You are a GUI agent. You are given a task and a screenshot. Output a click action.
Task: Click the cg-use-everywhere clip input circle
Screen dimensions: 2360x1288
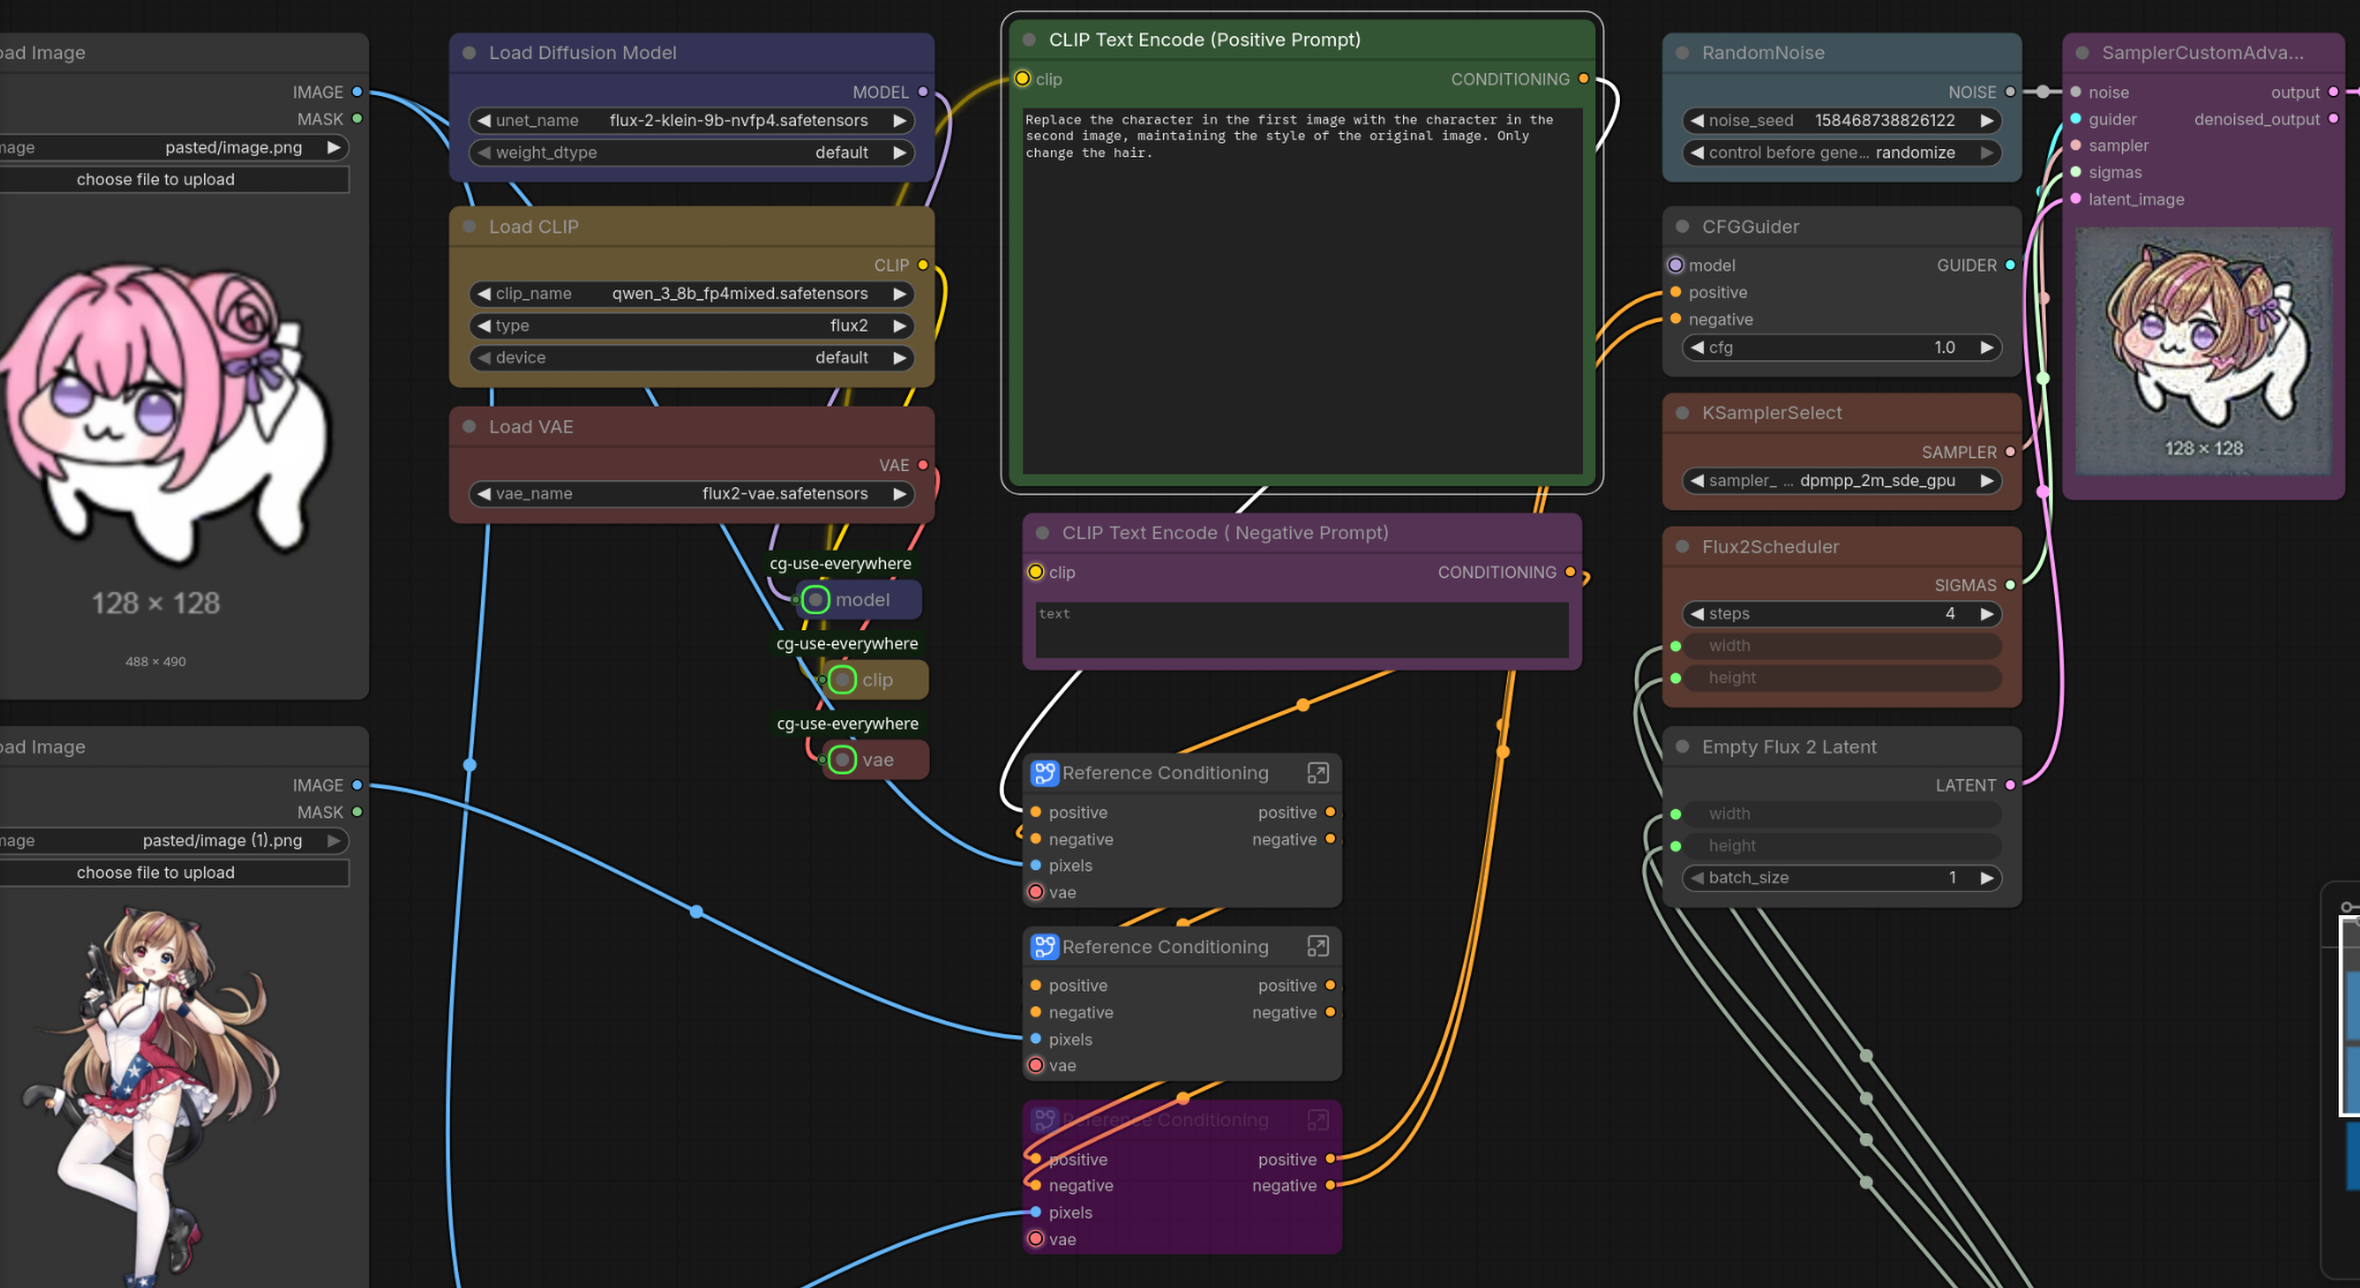tap(842, 680)
